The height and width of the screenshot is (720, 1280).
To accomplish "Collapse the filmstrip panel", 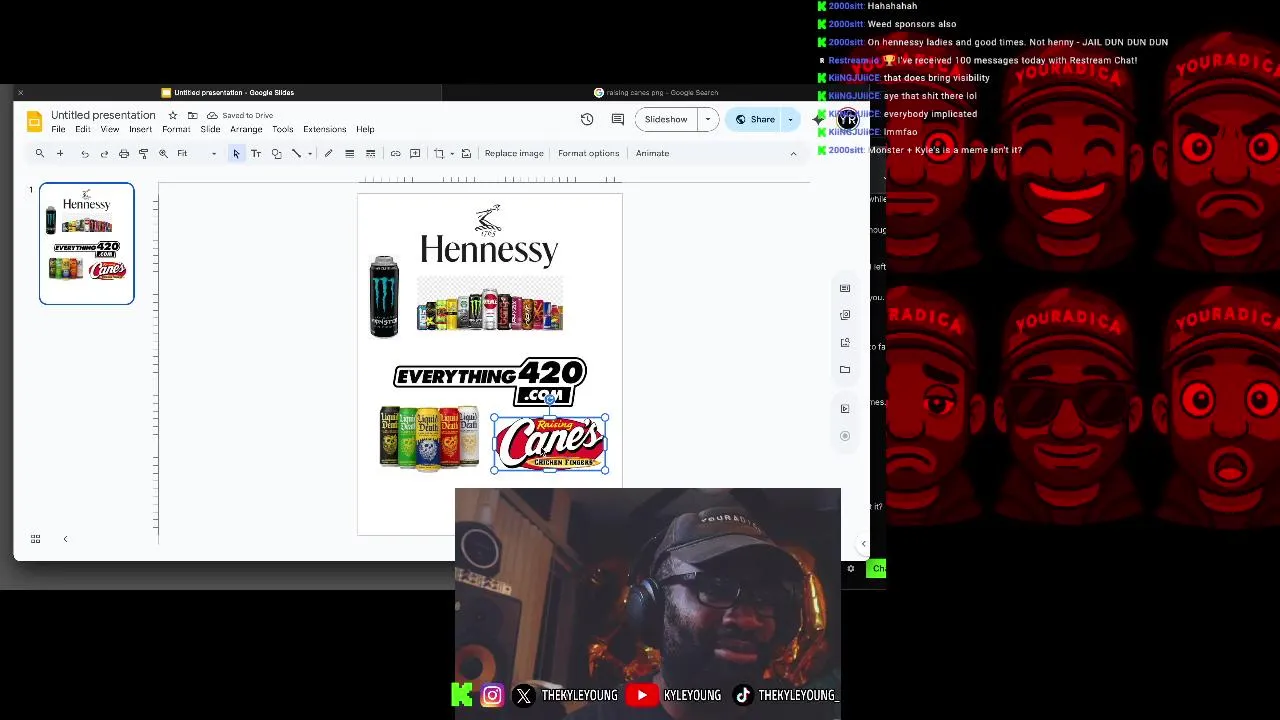I will (x=65, y=539).
